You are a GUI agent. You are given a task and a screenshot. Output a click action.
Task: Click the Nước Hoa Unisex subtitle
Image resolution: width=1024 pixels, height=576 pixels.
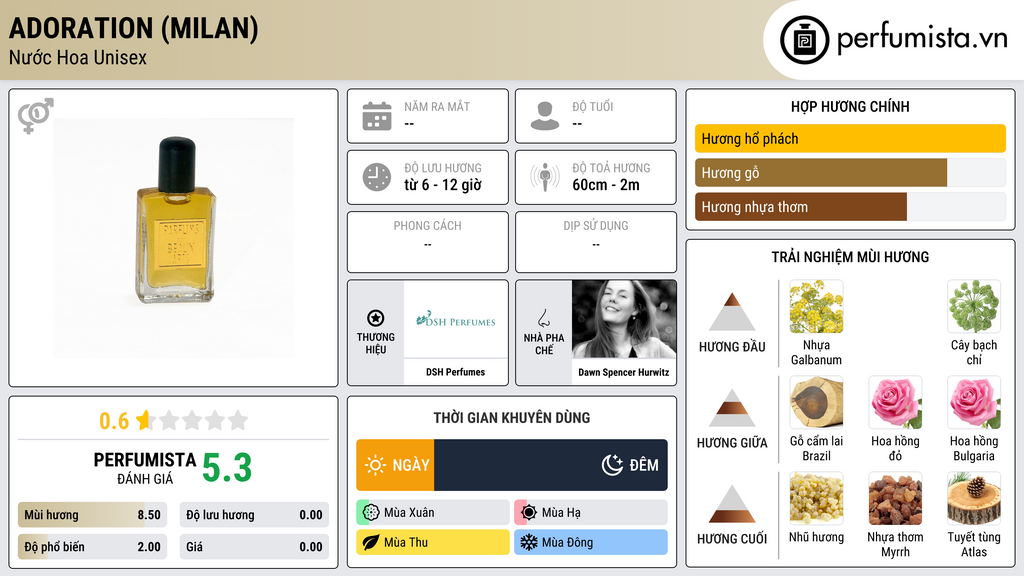(78, 57)
